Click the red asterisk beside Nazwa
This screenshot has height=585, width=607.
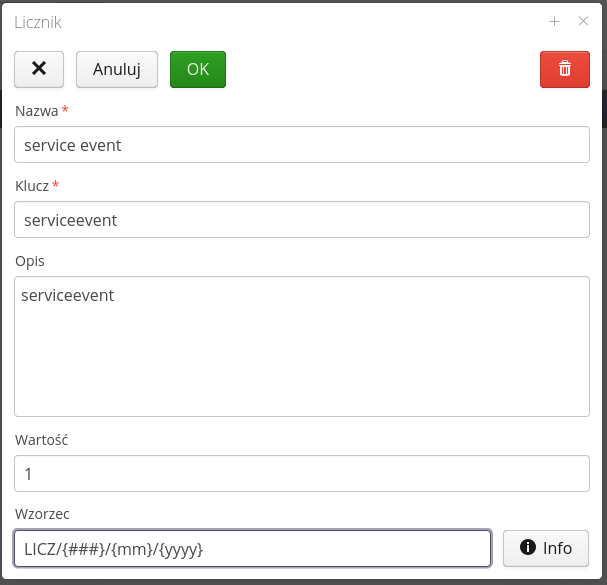point(65,109)
